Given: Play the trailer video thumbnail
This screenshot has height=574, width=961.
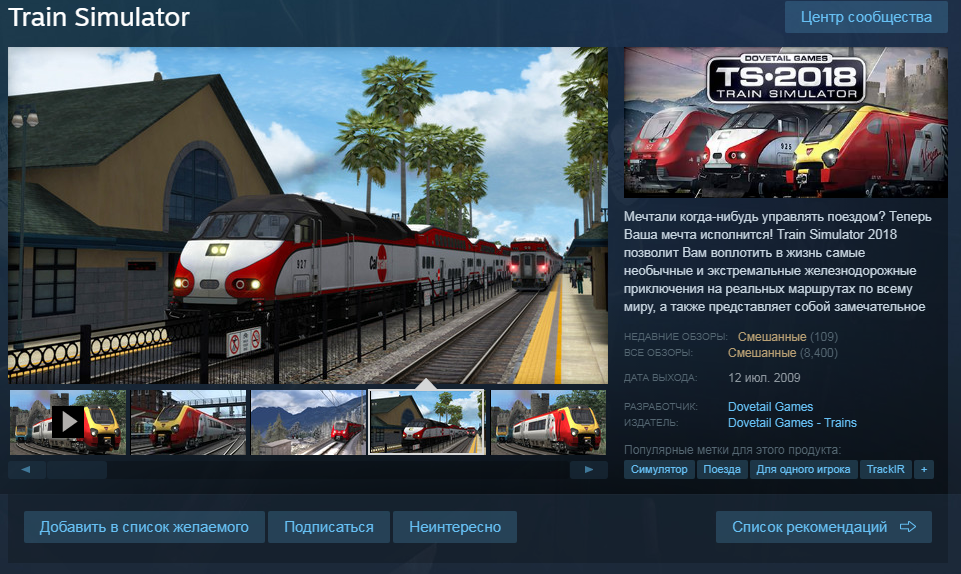Looking at the screenshot, I should tap(68, 422).
